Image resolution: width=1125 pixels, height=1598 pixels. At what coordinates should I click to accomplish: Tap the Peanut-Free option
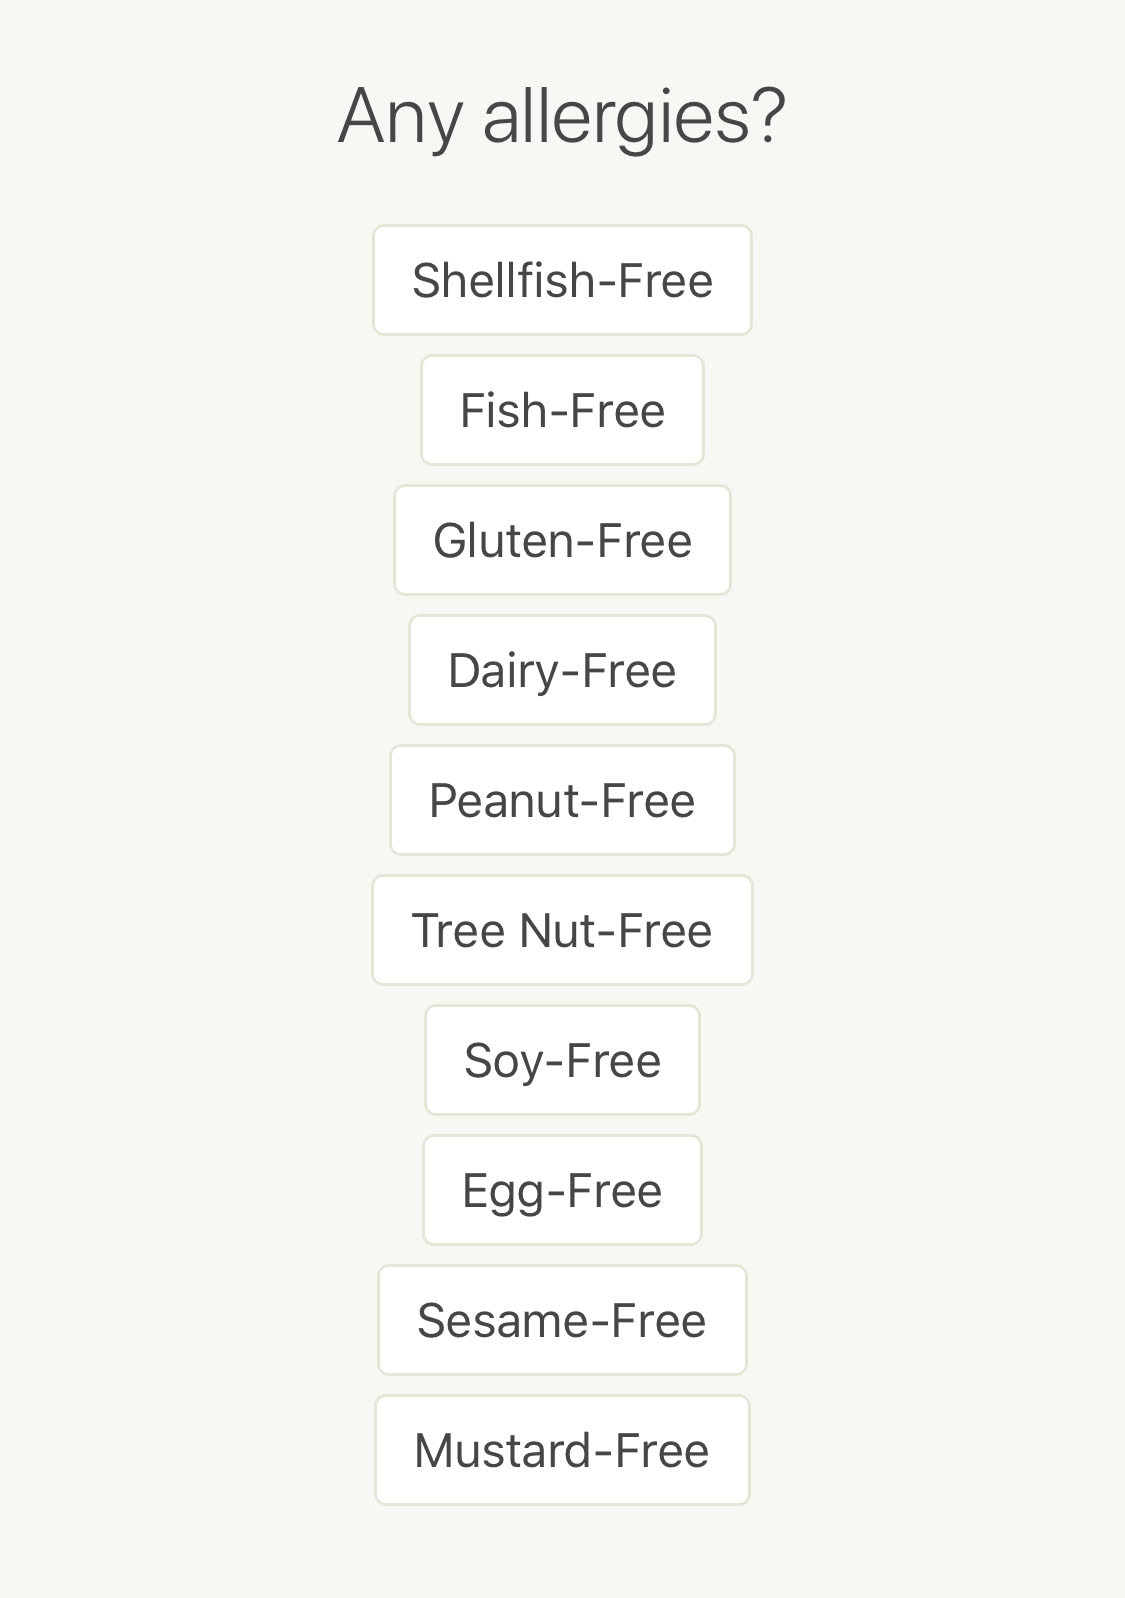click(x=562, y=800)
